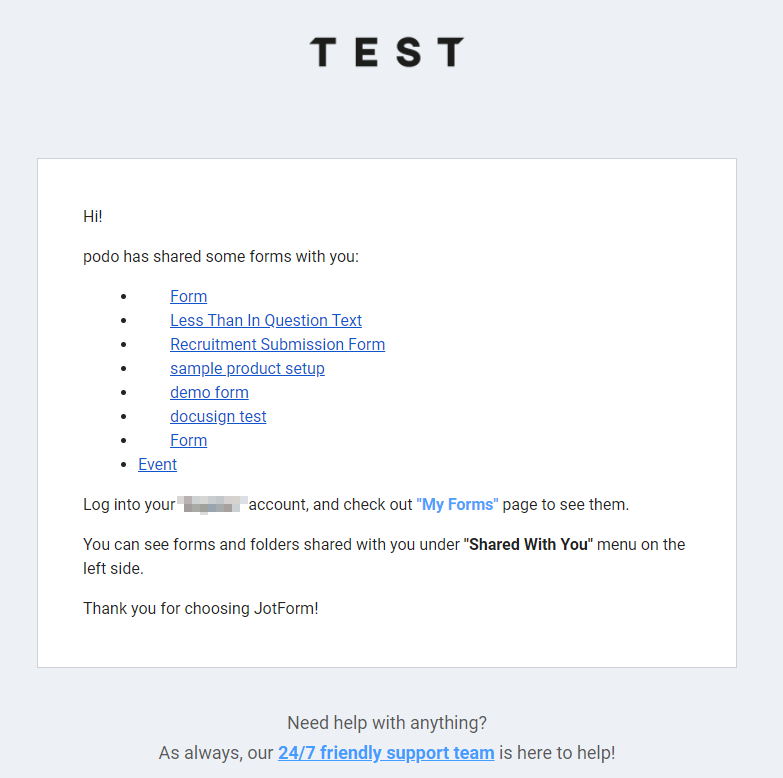Click the "Thank you for choosing JotForm!" line

[x=201, y=608]
